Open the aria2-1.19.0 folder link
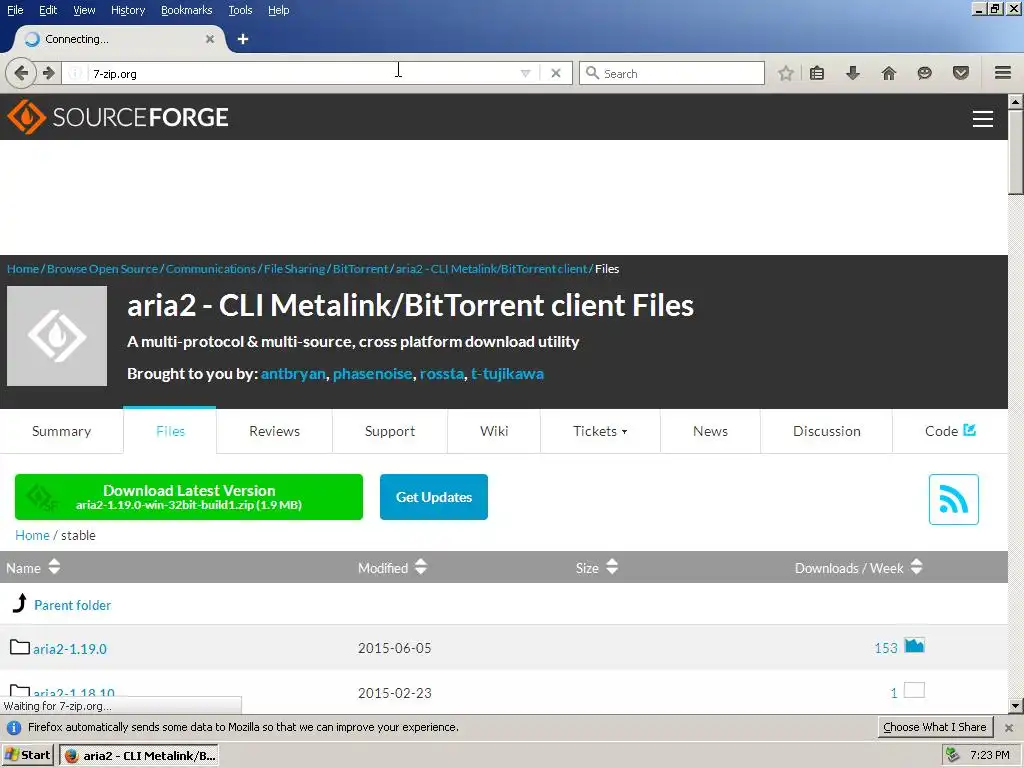1024x768 pixels. [x=70, y=648]
